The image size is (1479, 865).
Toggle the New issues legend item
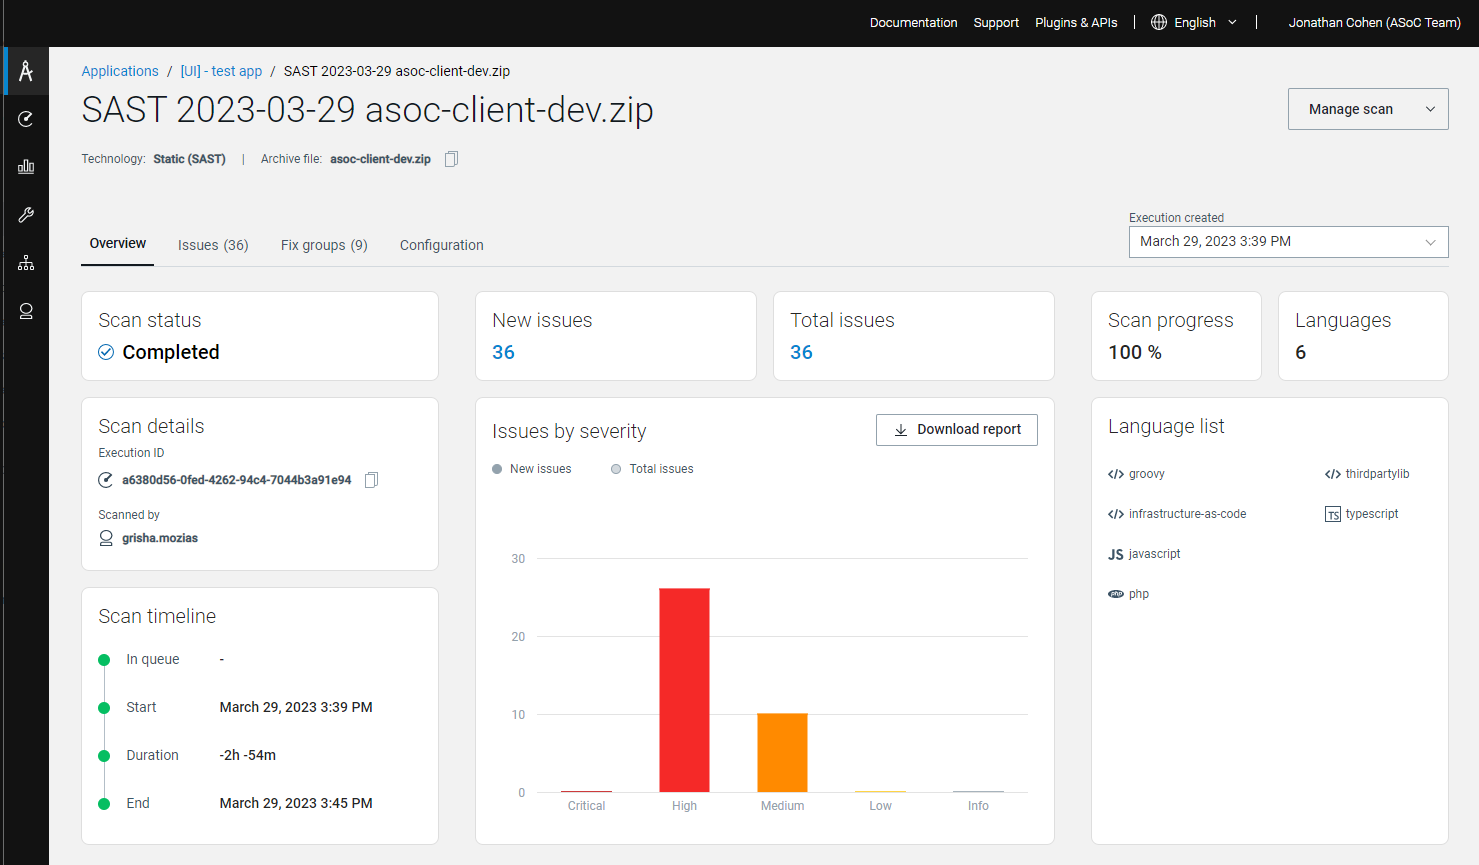pyautogui.click(x=532, y=469)
